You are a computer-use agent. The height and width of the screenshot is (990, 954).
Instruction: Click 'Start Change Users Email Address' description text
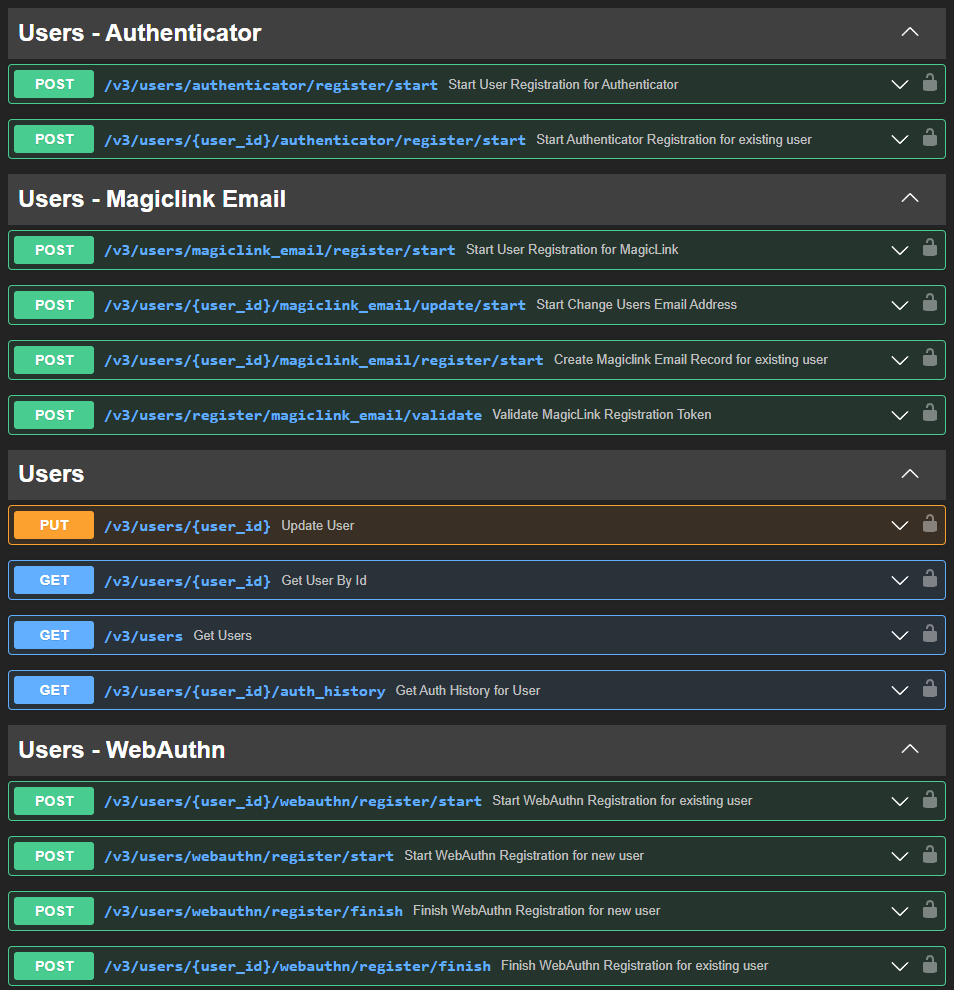(x=636, y=304)
